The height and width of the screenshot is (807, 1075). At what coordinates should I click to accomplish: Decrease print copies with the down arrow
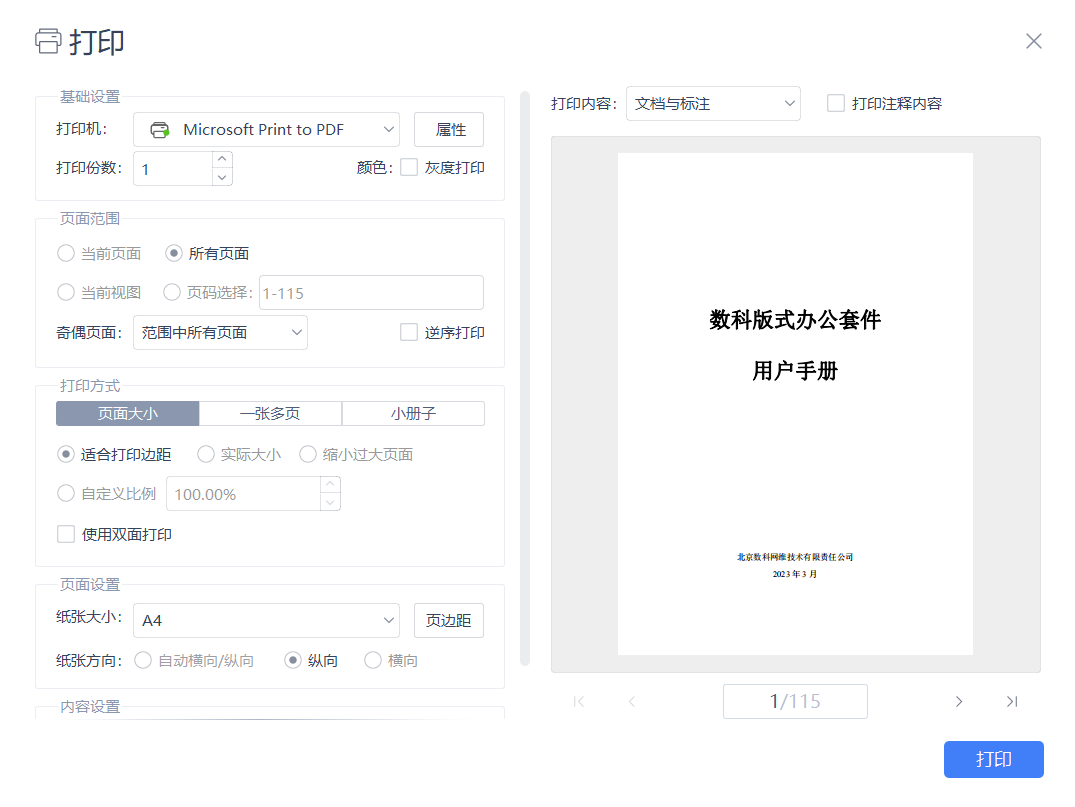click(222, 177)
